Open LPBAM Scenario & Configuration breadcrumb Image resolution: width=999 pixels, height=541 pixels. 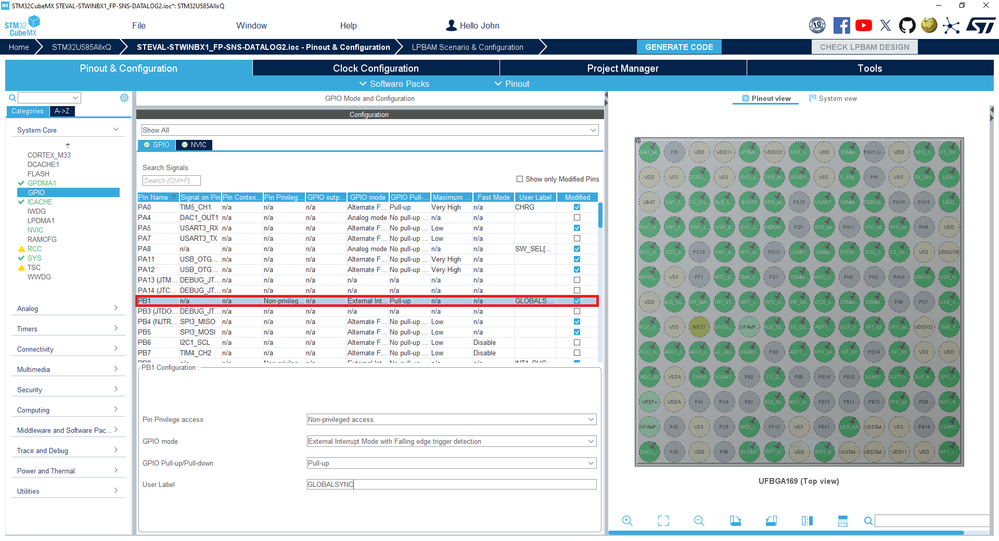(468, 47)
